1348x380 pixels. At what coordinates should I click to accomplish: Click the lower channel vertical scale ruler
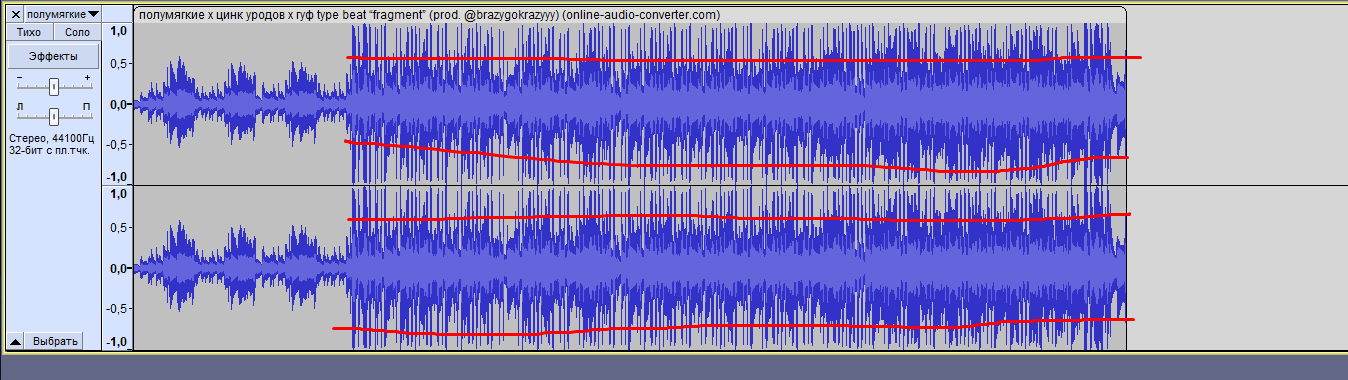118,268
